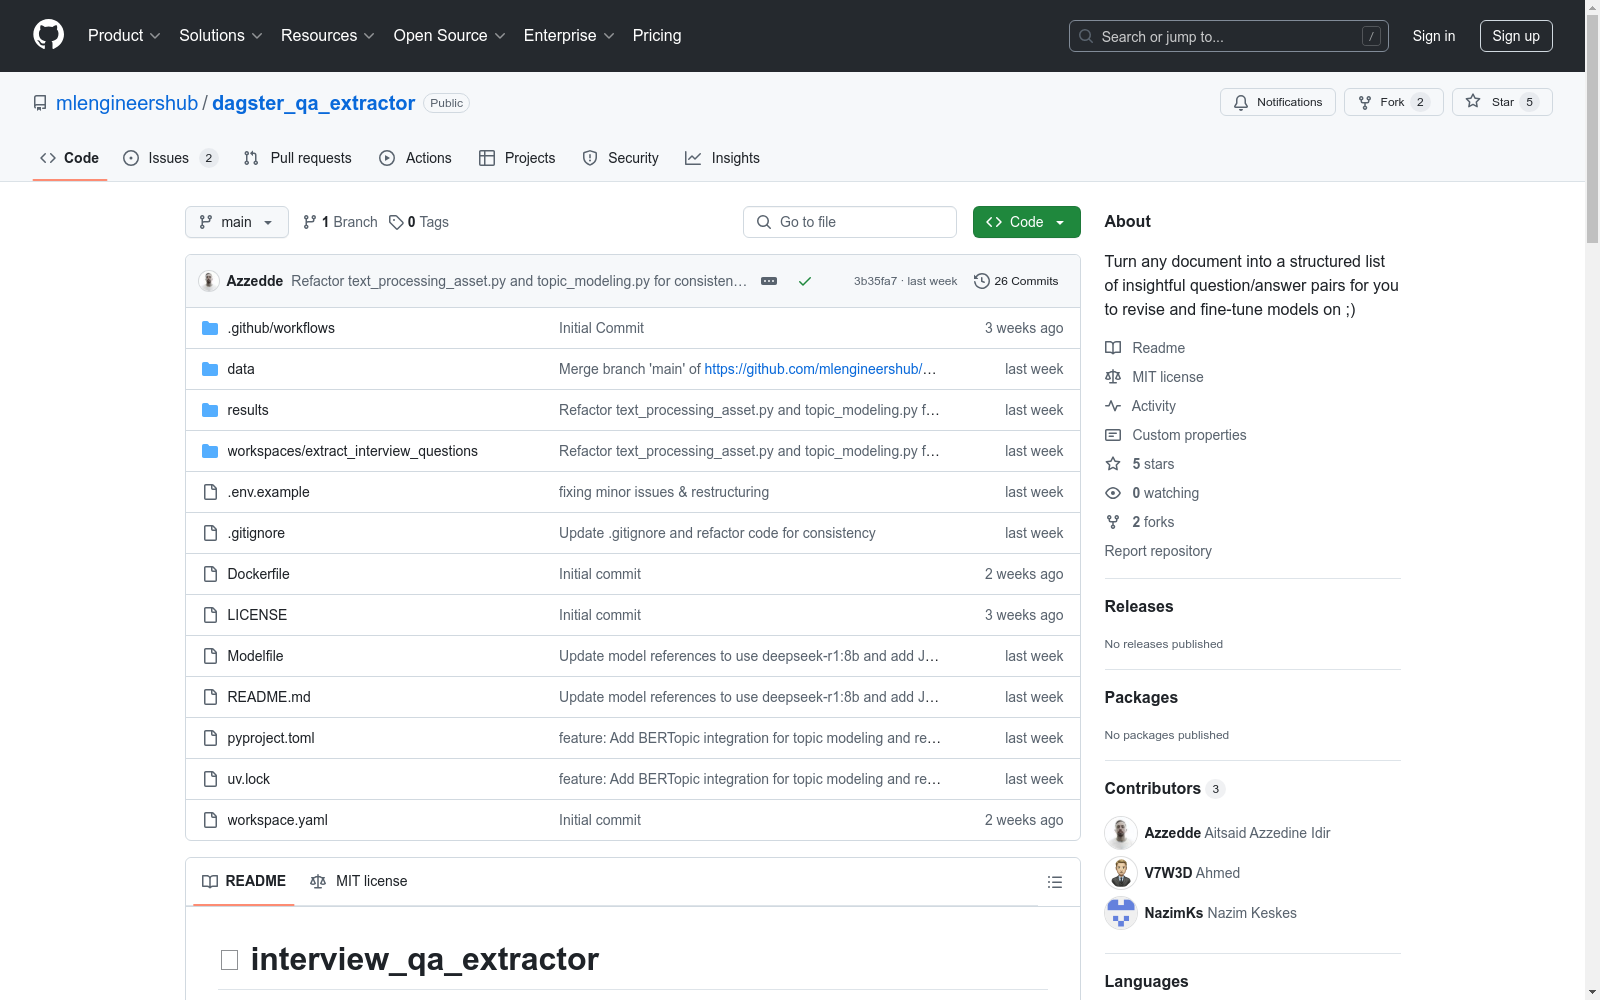The height and width of the screenshot is (1000, 1600).
Task: Go to the Pricing page
Action: [x=657, y=35]
